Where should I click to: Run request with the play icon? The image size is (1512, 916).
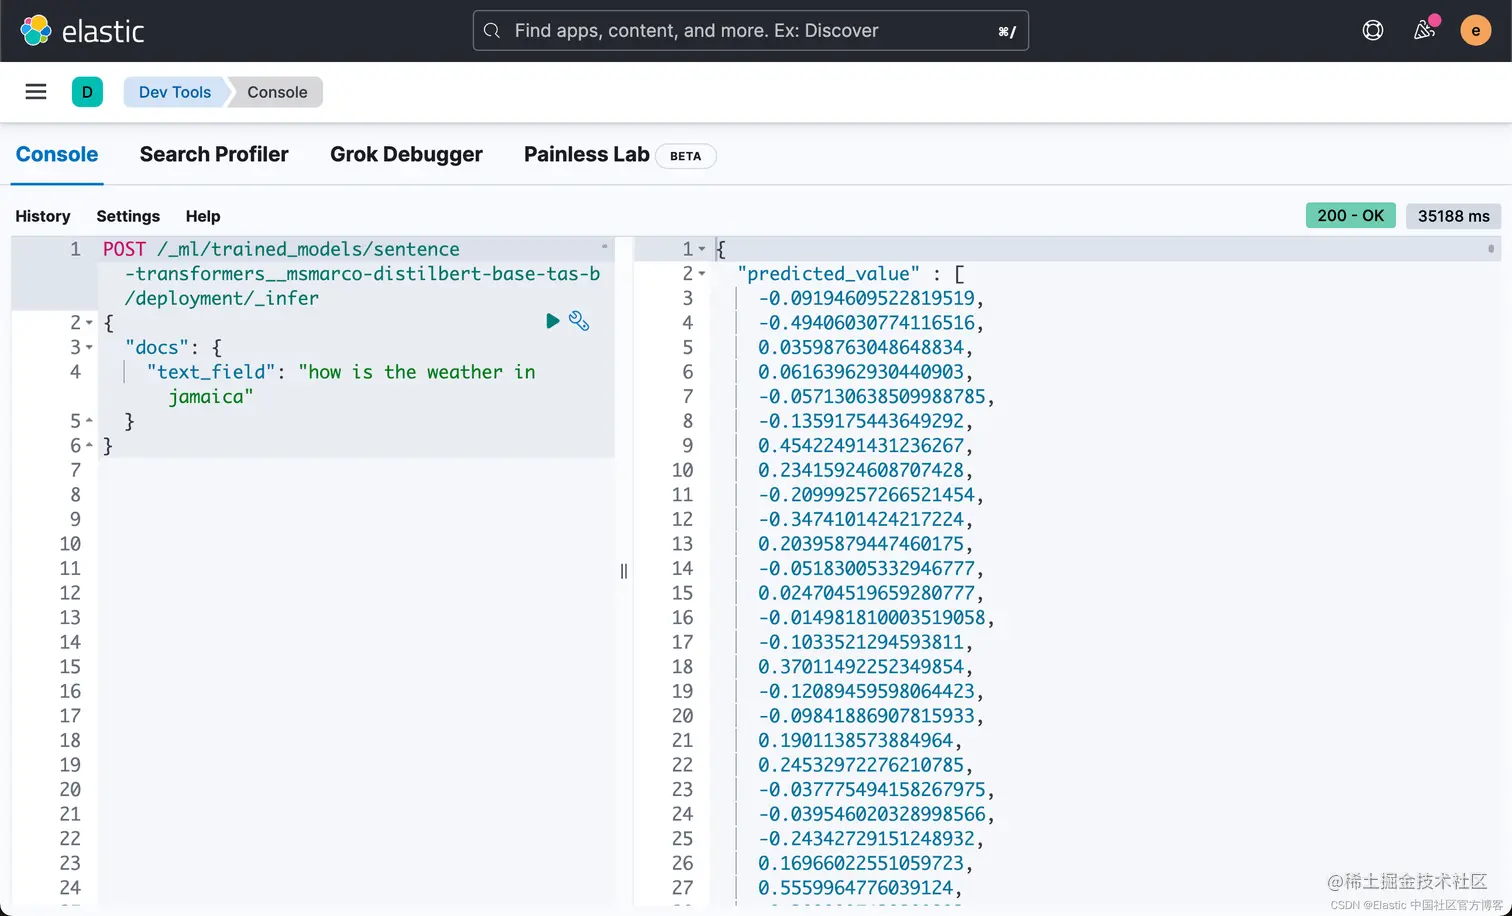[552, 321]
